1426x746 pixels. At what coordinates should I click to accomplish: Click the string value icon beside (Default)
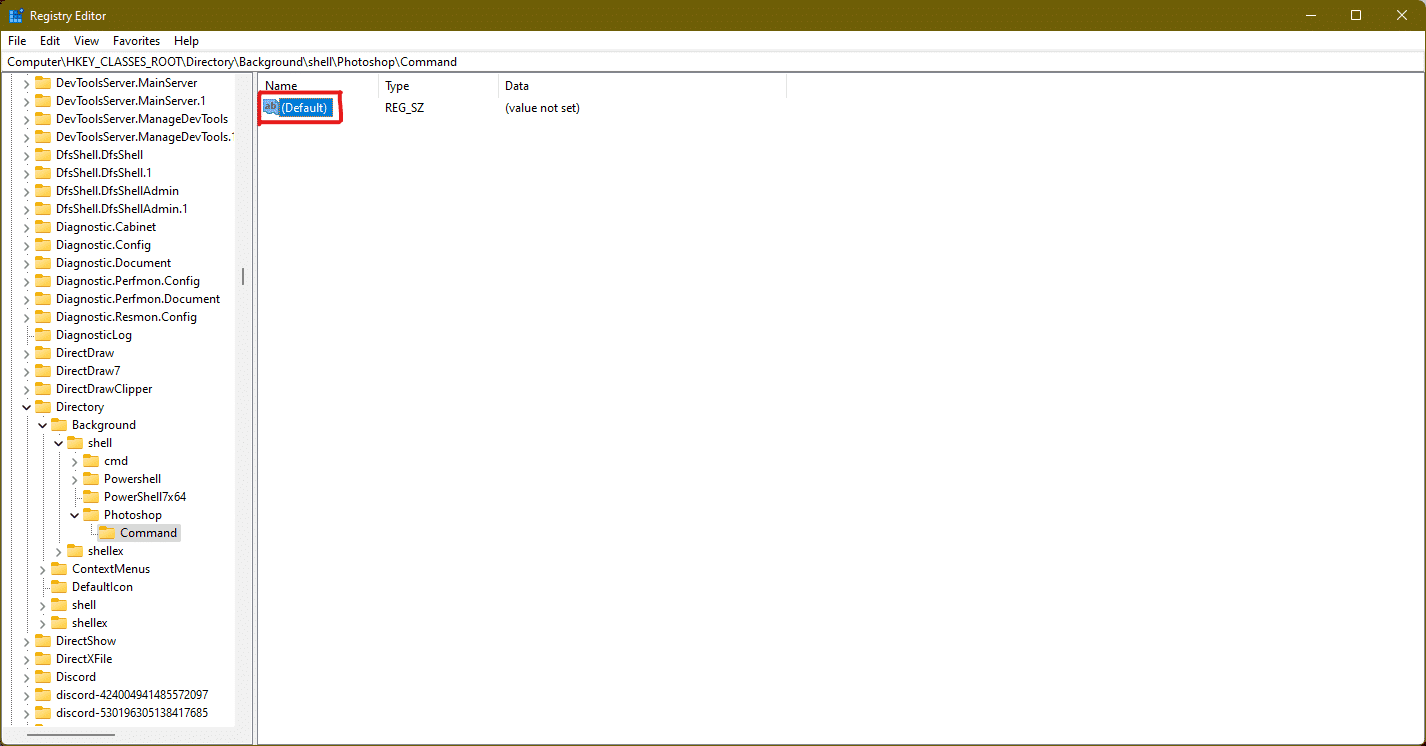click(270, 107)
